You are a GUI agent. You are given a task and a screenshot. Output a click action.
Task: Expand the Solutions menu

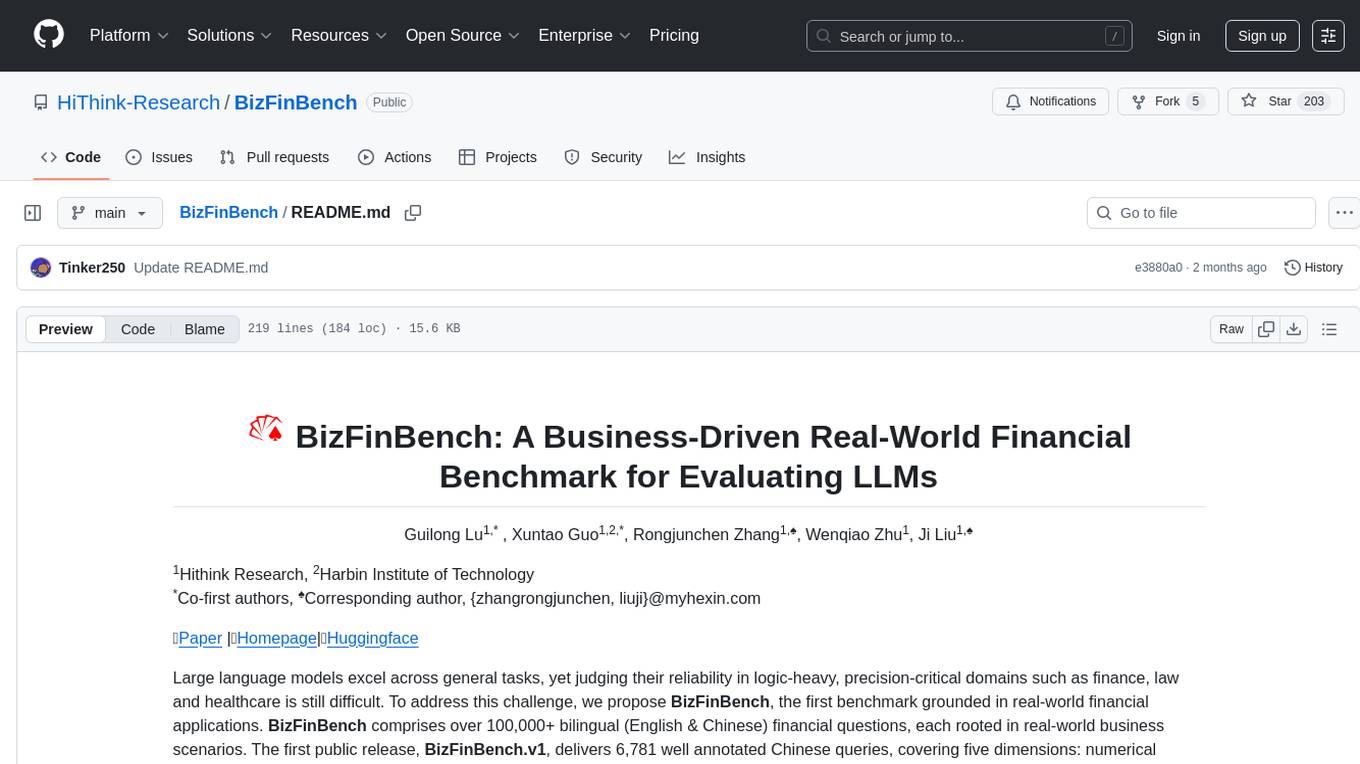[230, 35]
